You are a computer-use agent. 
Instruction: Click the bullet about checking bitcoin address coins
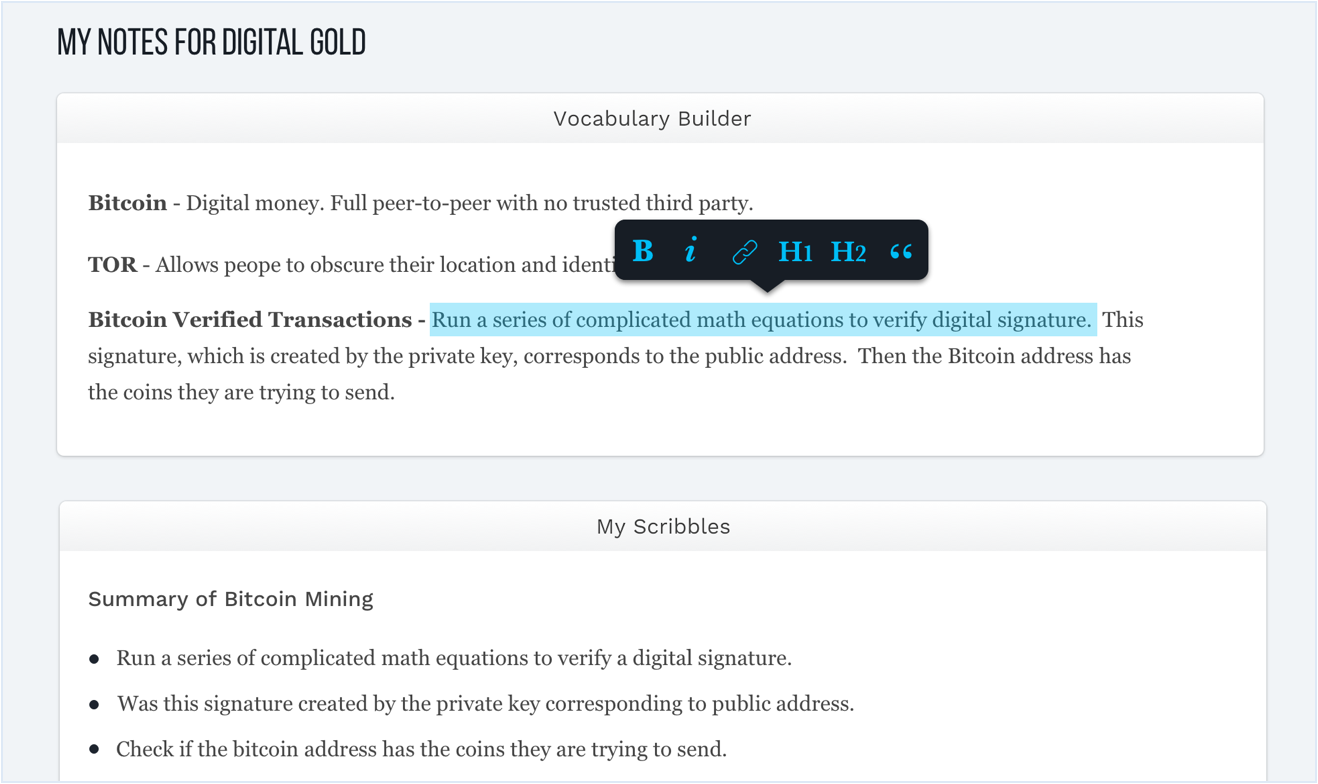[421, 749]
